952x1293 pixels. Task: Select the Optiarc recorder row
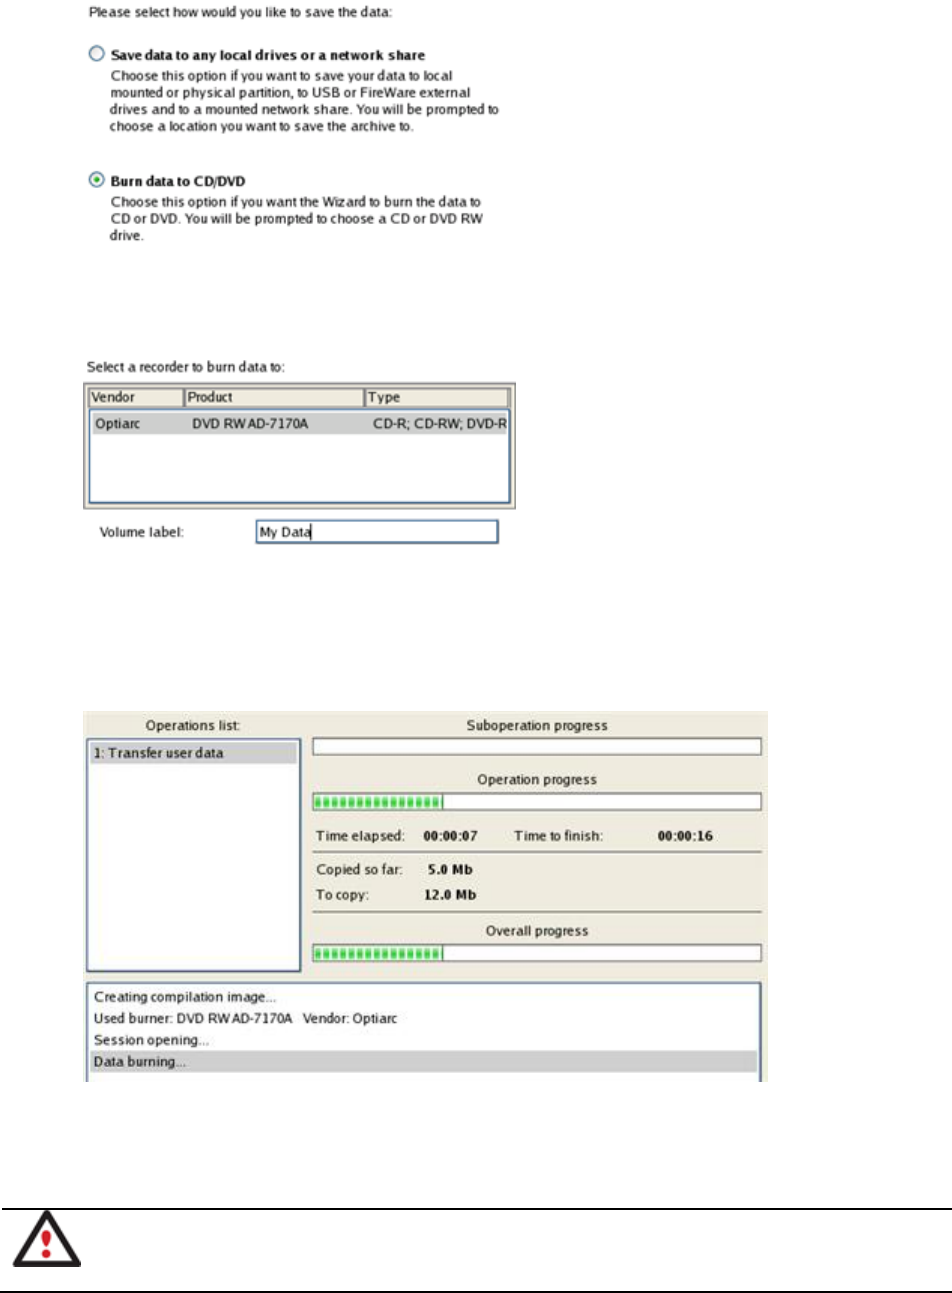coord(299,424)
